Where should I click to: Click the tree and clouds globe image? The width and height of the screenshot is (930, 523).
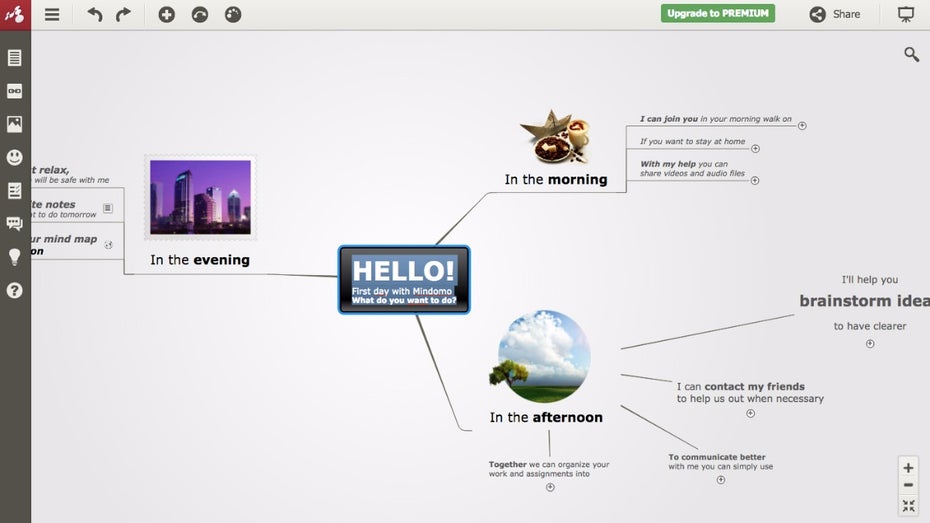[x=541, y=356]
